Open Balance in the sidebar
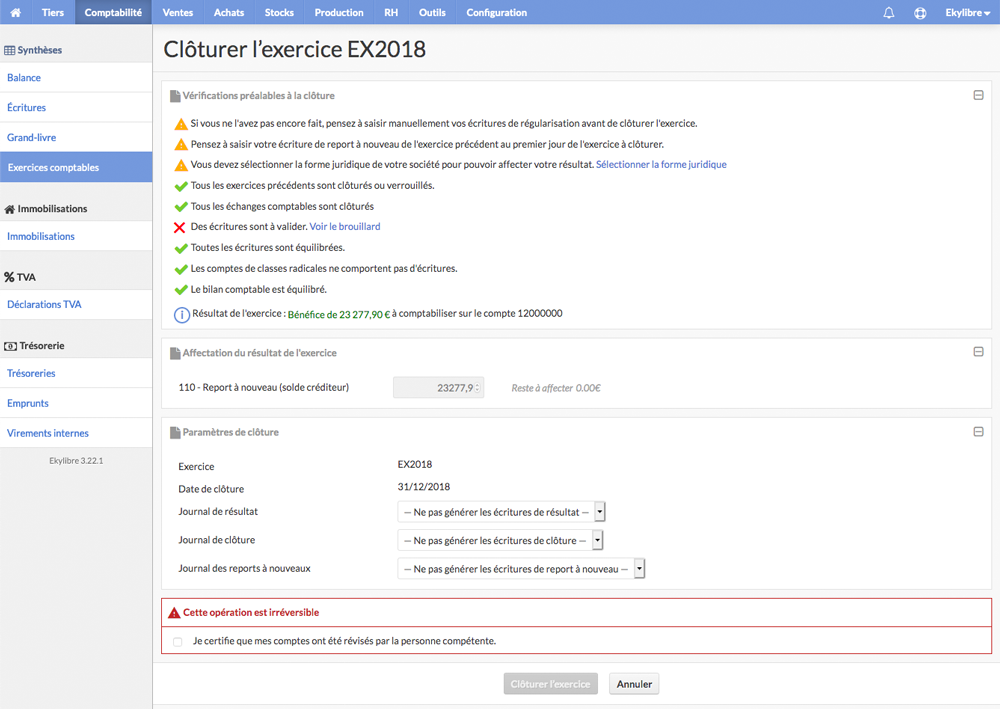The height and width of the screenshot is (709, 1000). (76, 78)
